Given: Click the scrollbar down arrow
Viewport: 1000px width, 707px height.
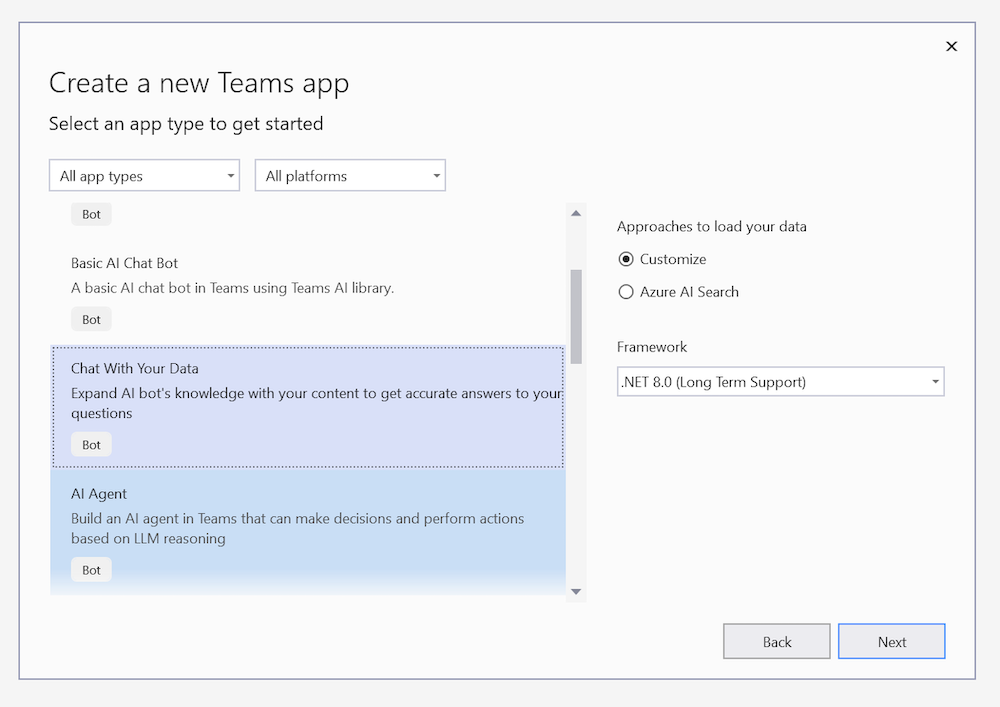Looking at the screenshot, I should tap(576, 591).
